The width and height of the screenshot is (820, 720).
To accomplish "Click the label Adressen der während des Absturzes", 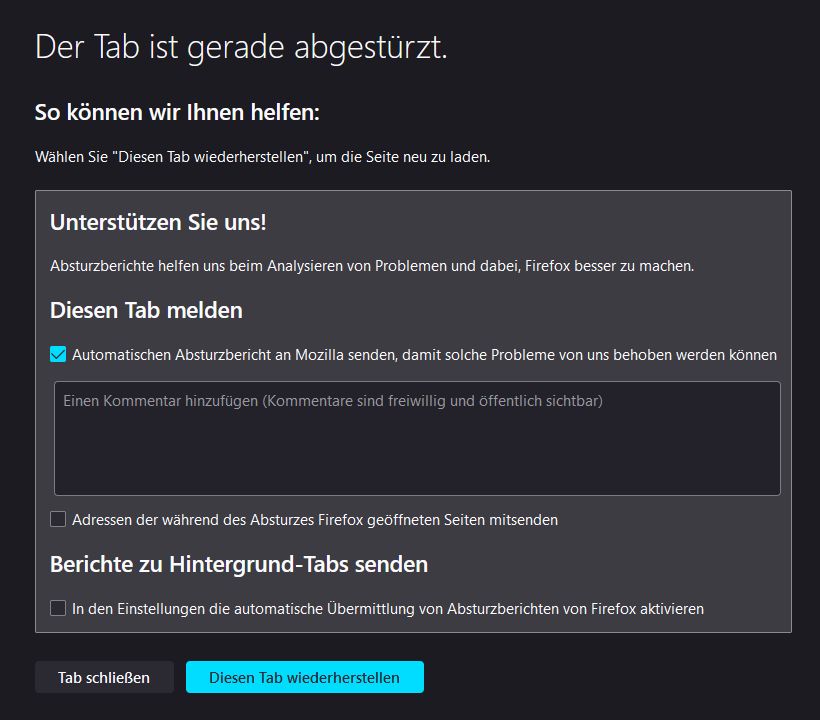I will [314, 520].
